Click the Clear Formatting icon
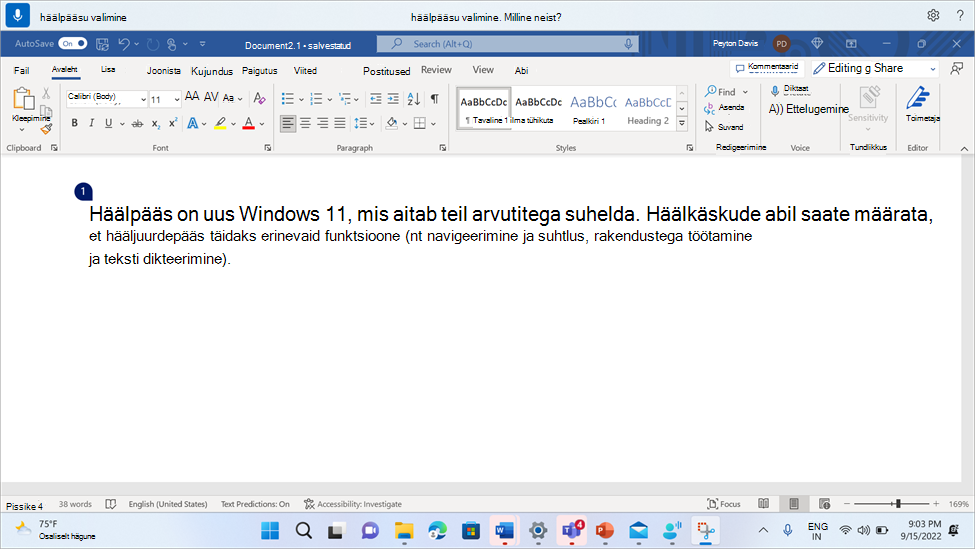Screen dimensions: 975x549 point(259,98)
